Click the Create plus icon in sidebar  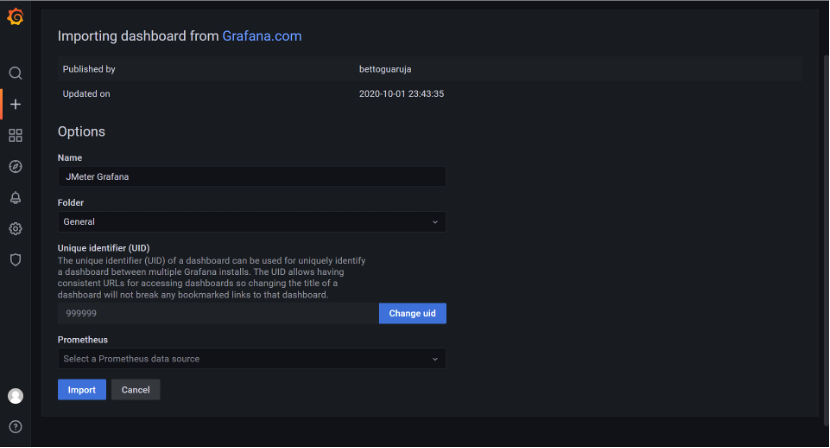click(15, 104)
